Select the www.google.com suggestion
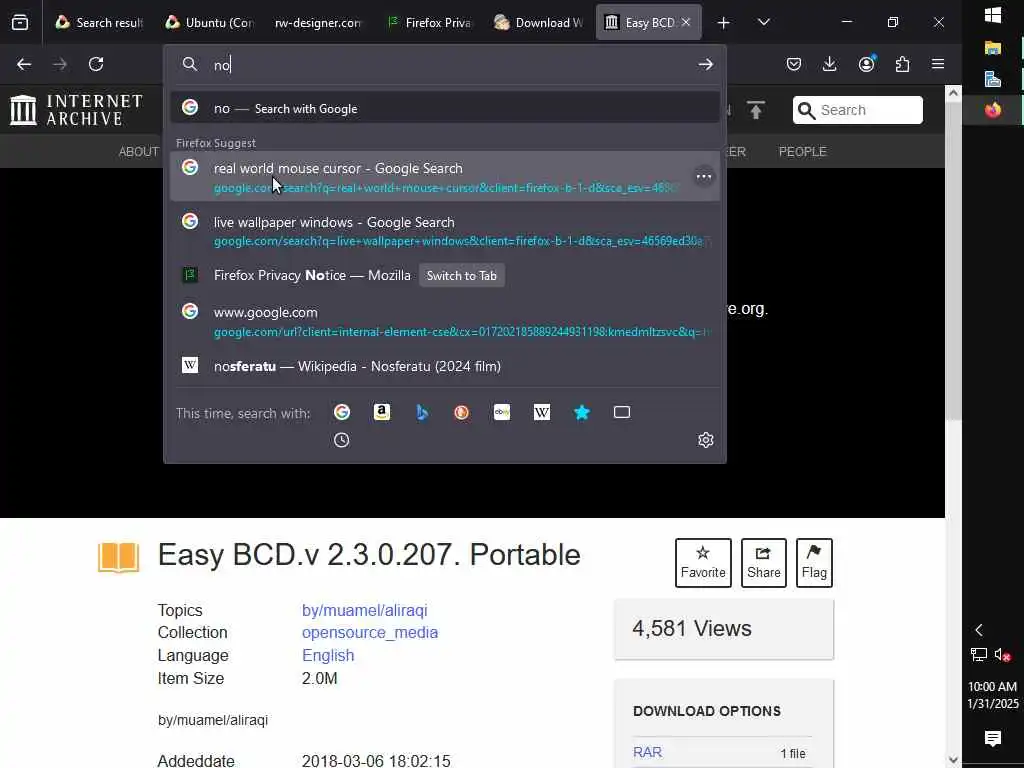 [x=445, y=321]
